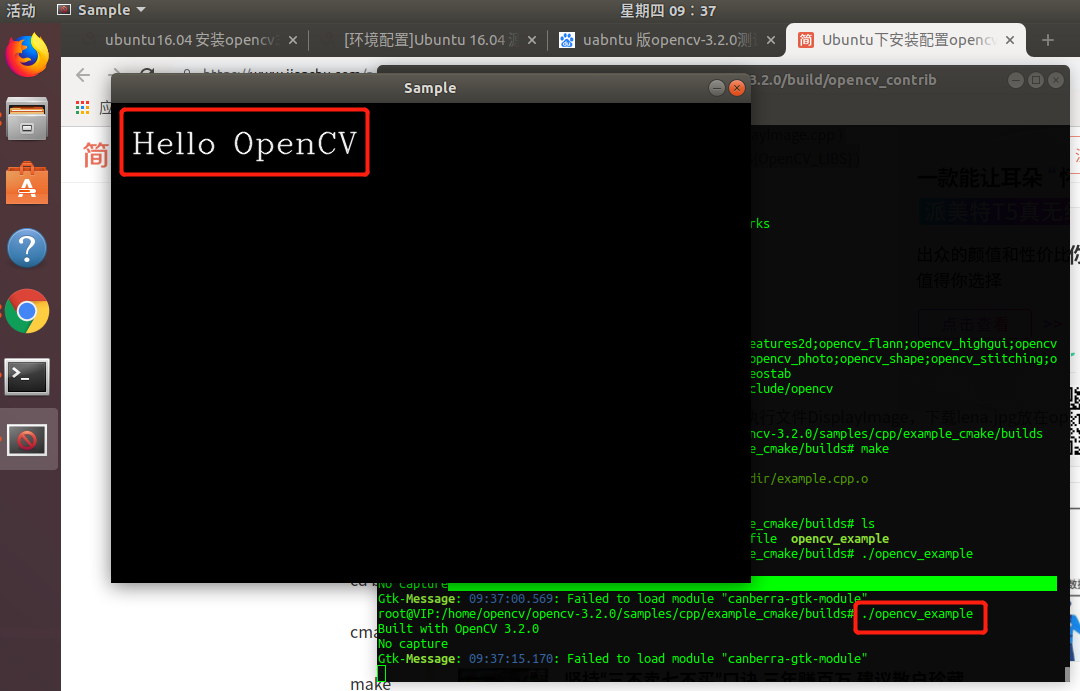Click the Firefox back navigation arrow

pyautogui.click(x=82, y=75)
